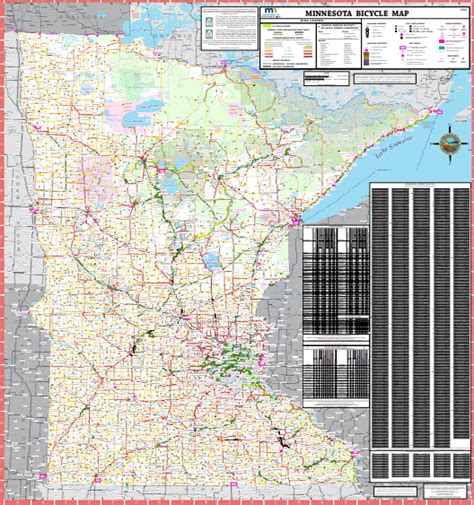
Task: Click the scale bar box below the legend
Action: [x=326, y=78]
